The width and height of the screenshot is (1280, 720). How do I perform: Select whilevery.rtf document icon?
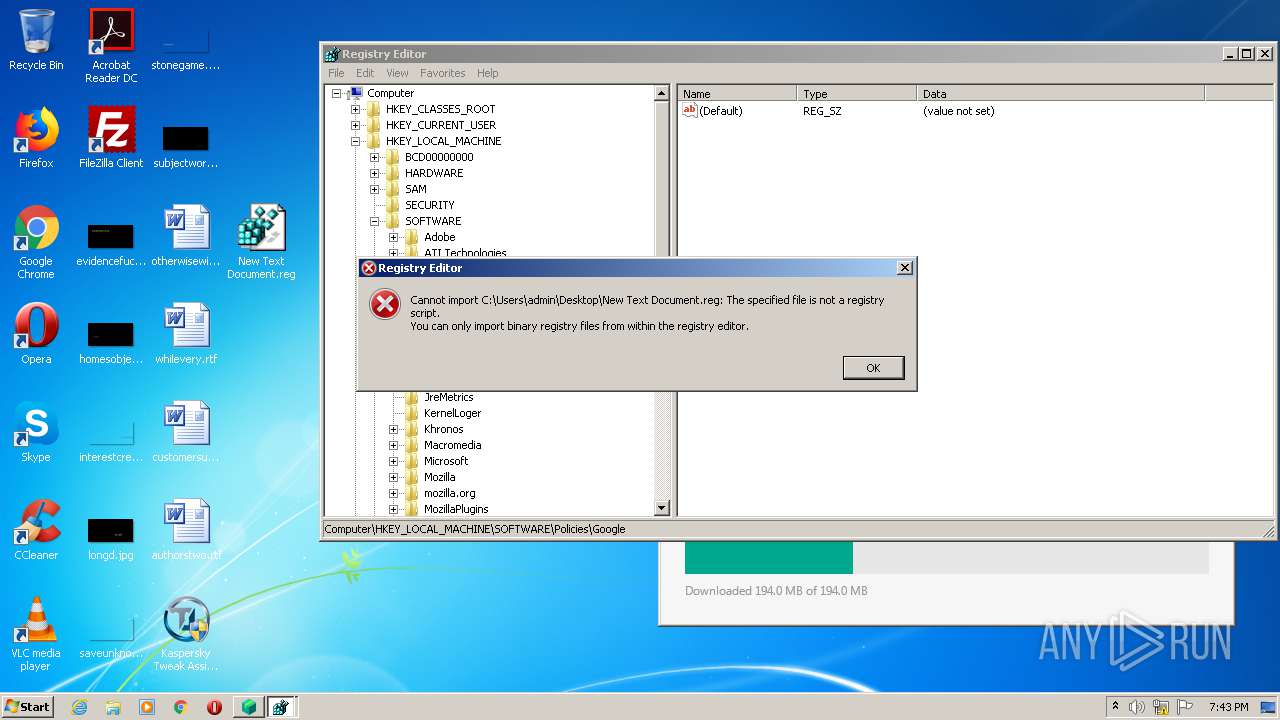click(x=186, y=334)
